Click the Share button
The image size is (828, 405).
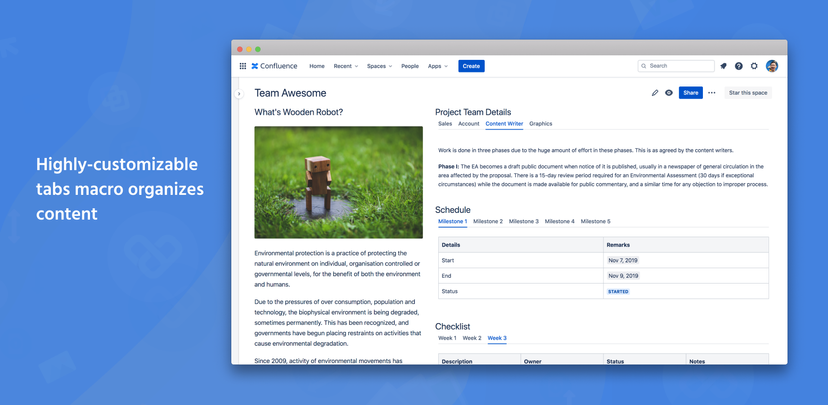691,93
